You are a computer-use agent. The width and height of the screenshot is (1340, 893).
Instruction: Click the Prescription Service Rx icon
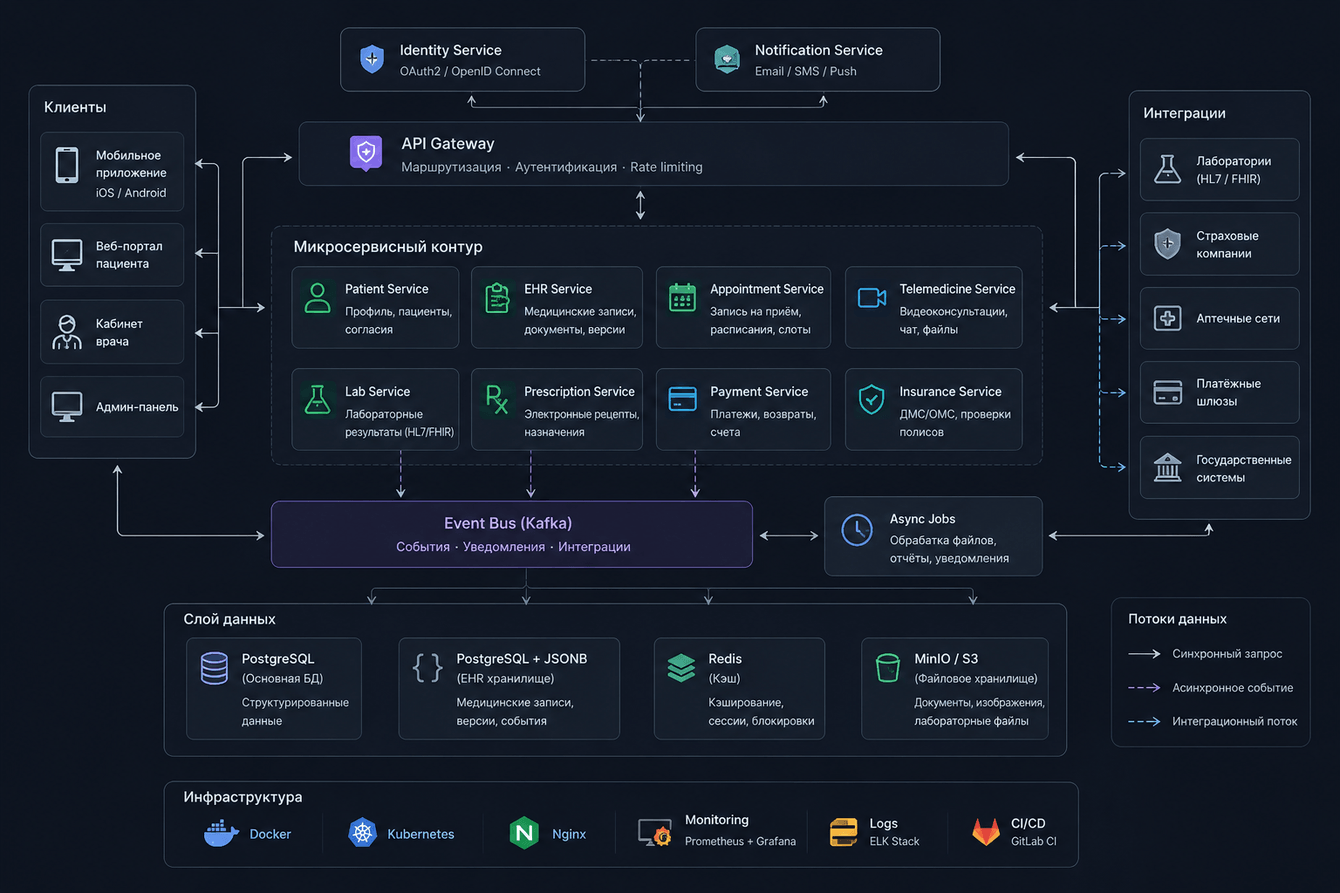pos(497,399)
